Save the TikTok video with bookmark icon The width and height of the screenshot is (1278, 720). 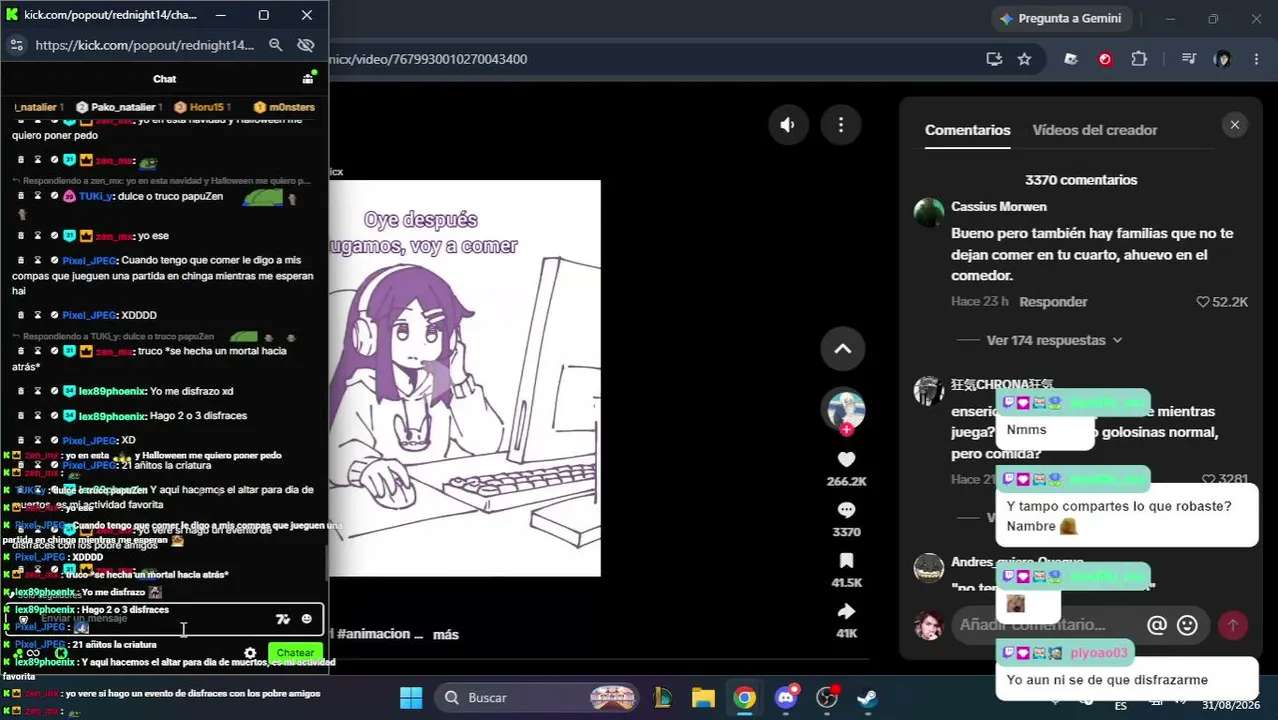[x=846, y=561]
